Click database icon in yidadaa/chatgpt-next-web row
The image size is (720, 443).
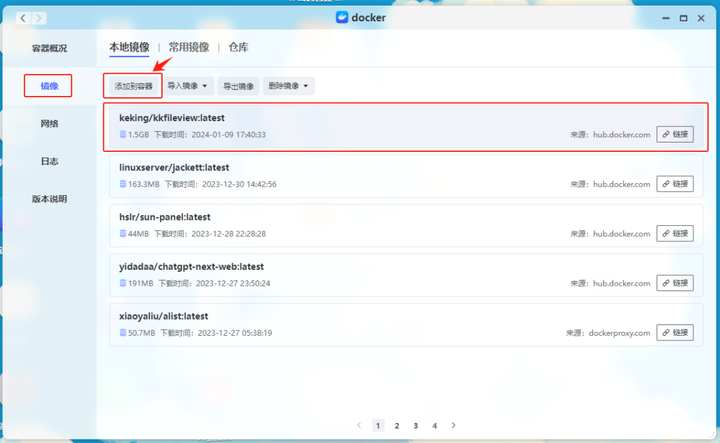[x=123, y=283]
